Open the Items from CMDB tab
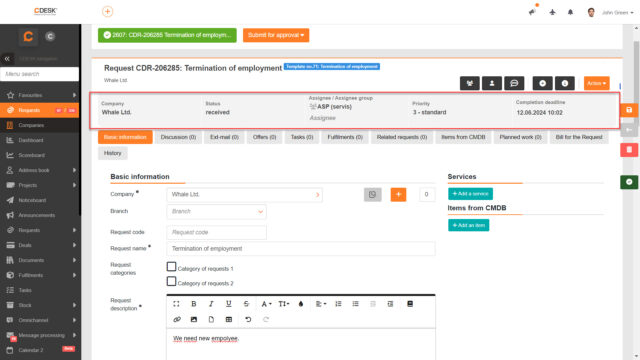Viewport: 640px width, 360px height. pyautogui.click(x=463, y=137)
